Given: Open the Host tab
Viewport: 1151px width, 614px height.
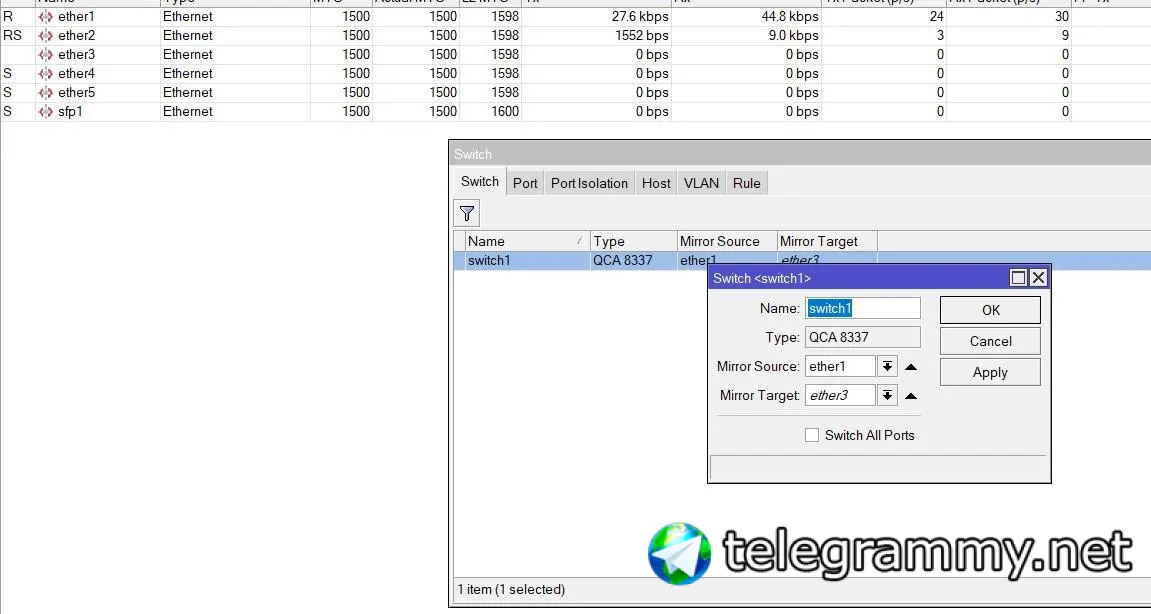Looking at the screenshot, I should (656, 183).
